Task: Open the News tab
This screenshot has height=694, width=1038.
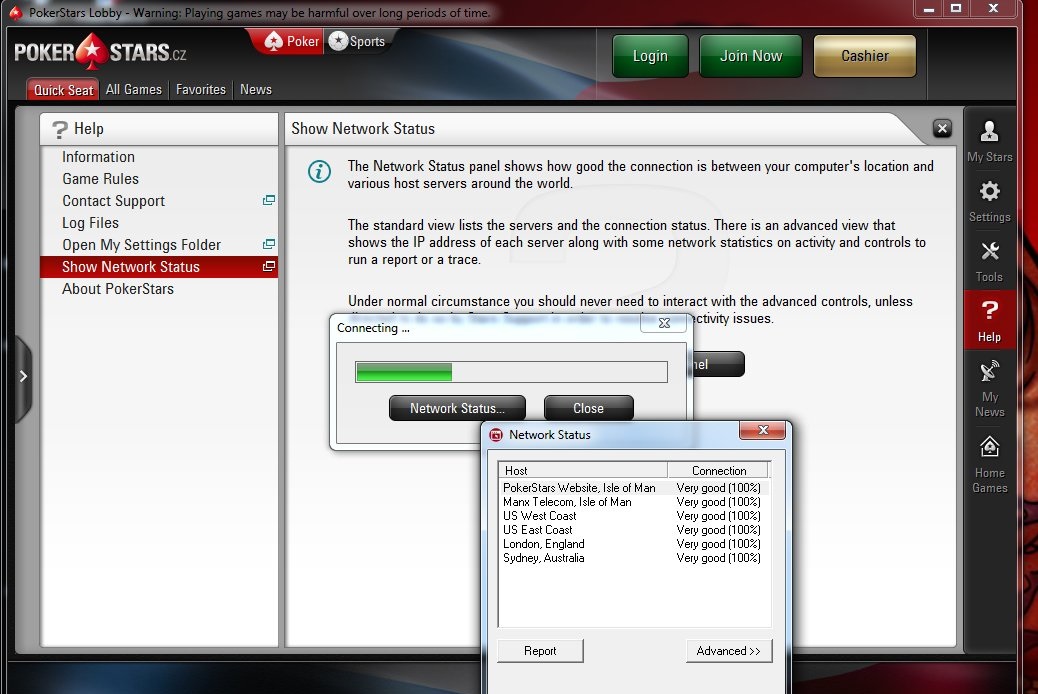Action: click(256, 89)
